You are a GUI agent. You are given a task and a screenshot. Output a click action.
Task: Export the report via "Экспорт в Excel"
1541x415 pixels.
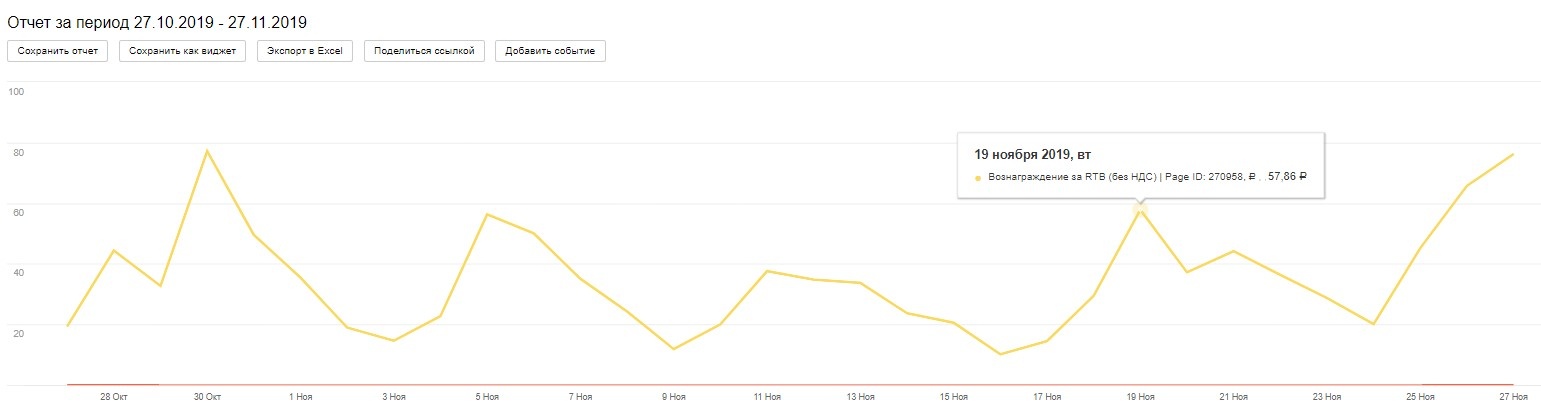[x=304, y=51]
